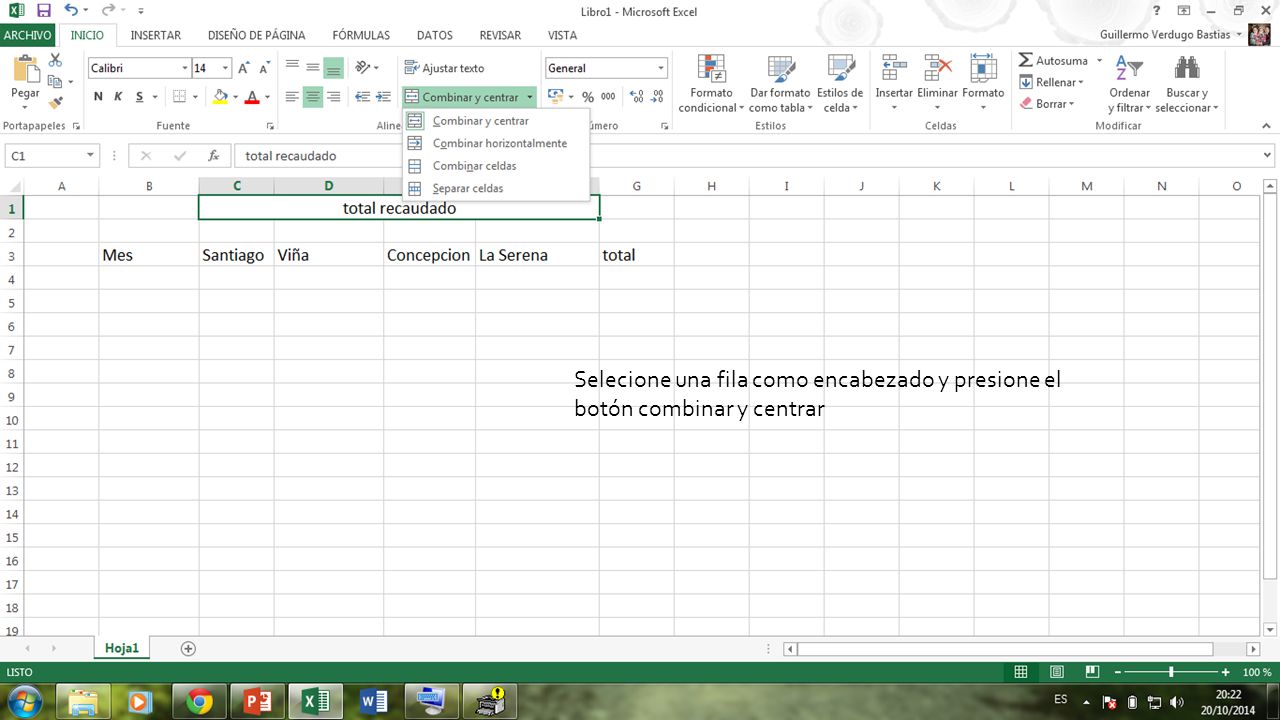Expand the General number format dropdown
Image resolution: width=1280 pixels, height=720 pixels.
coord(661,68)
